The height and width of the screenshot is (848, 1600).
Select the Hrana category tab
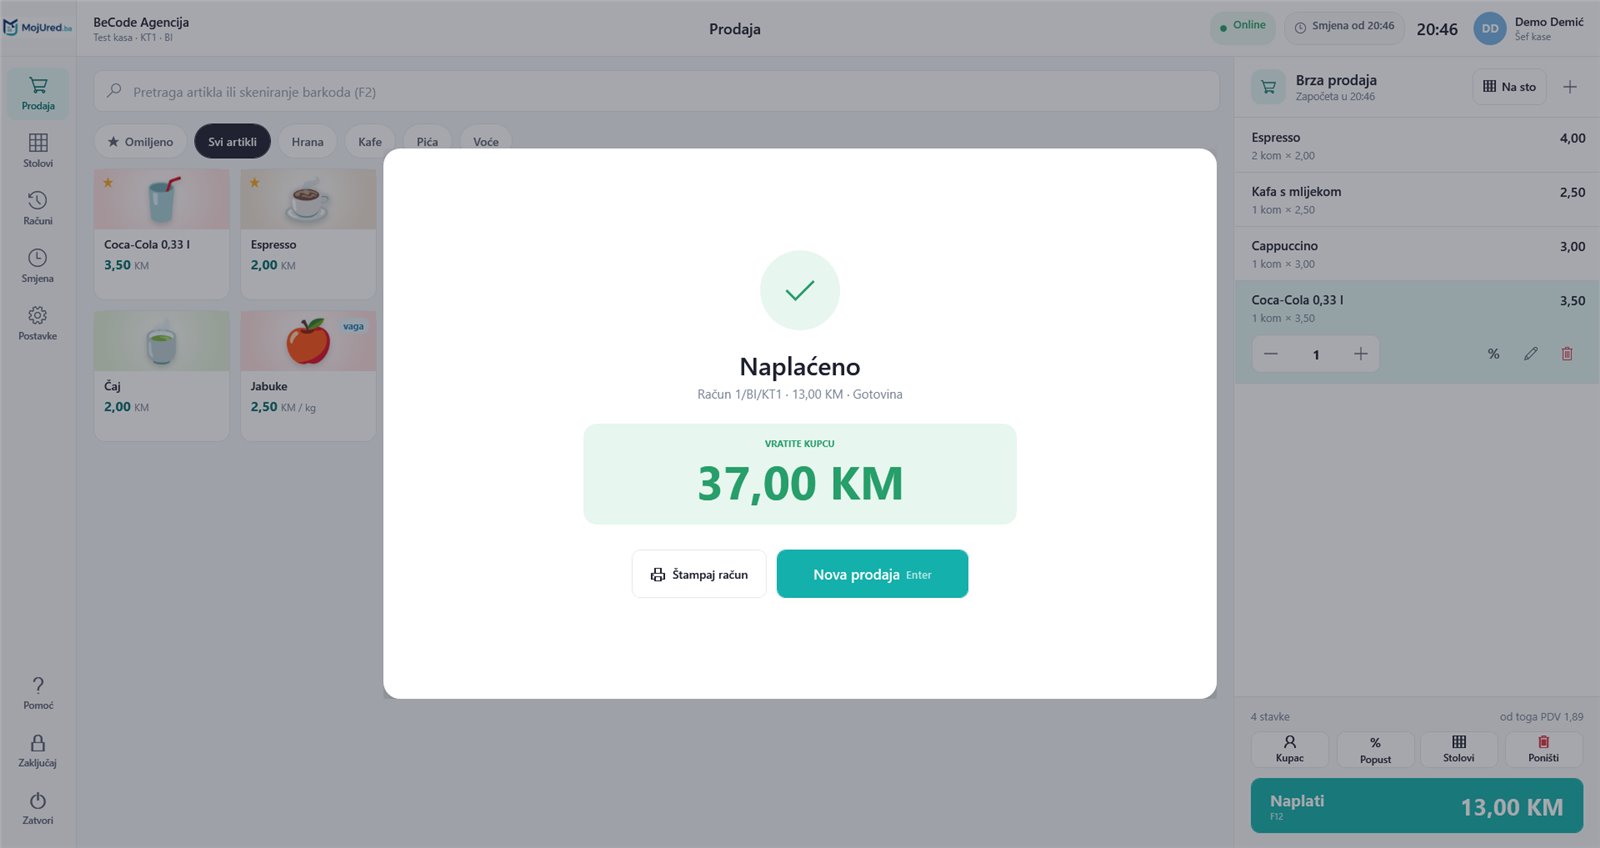click(x=308, y=142)
